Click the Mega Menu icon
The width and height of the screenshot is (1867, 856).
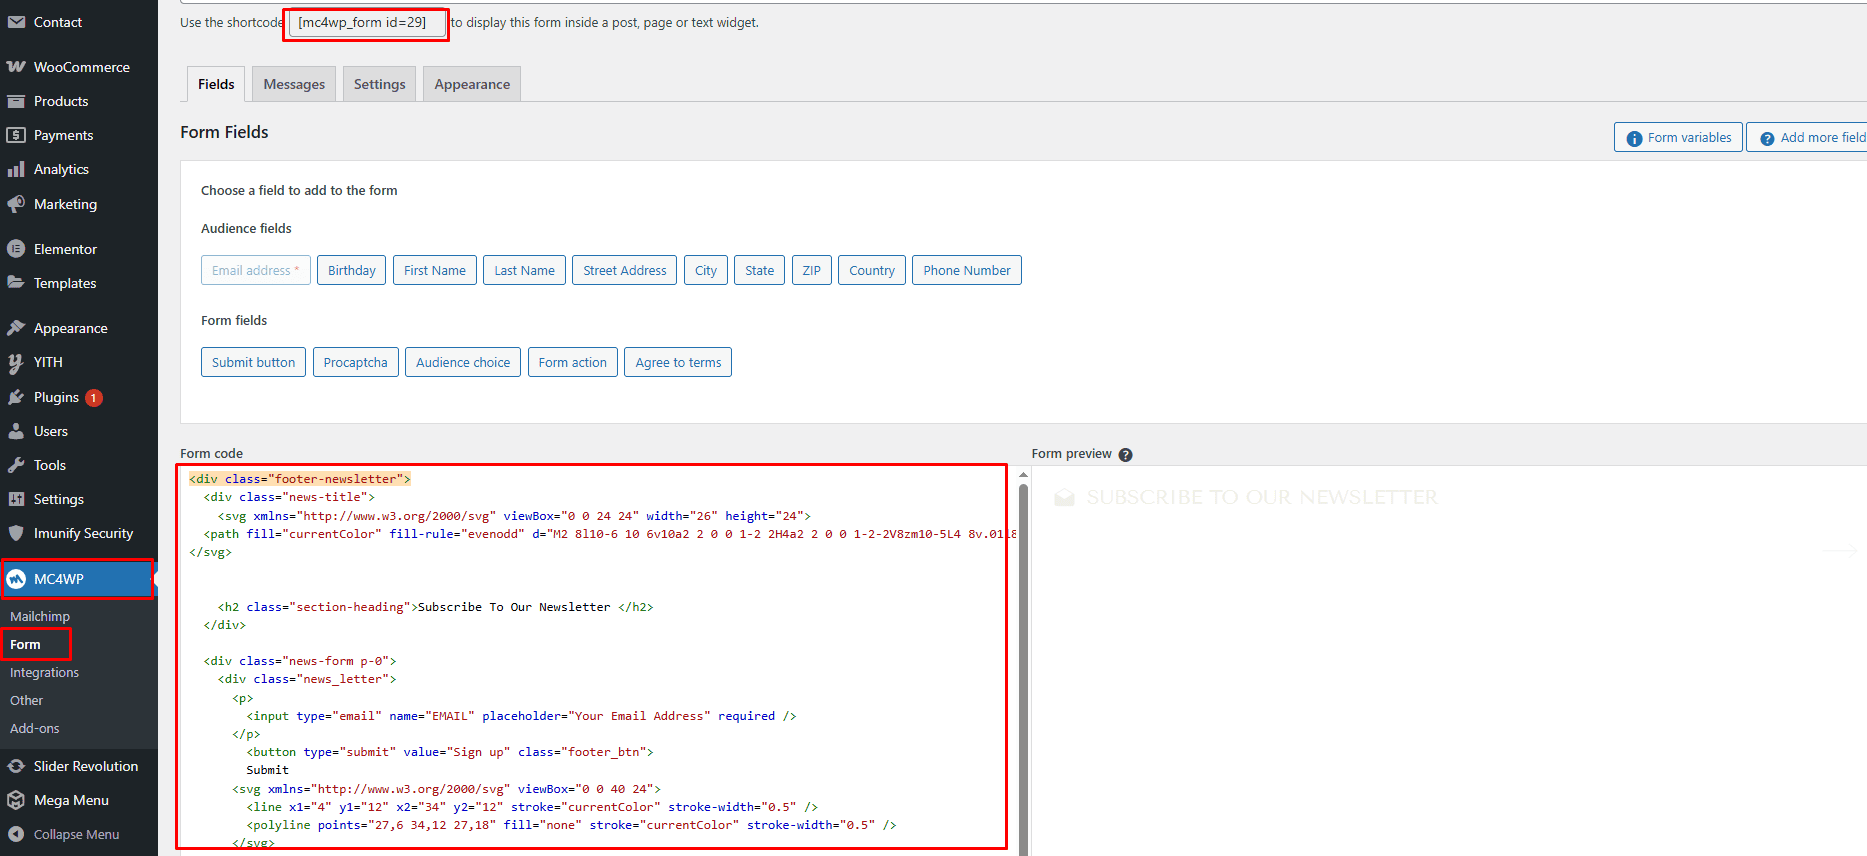16,800
